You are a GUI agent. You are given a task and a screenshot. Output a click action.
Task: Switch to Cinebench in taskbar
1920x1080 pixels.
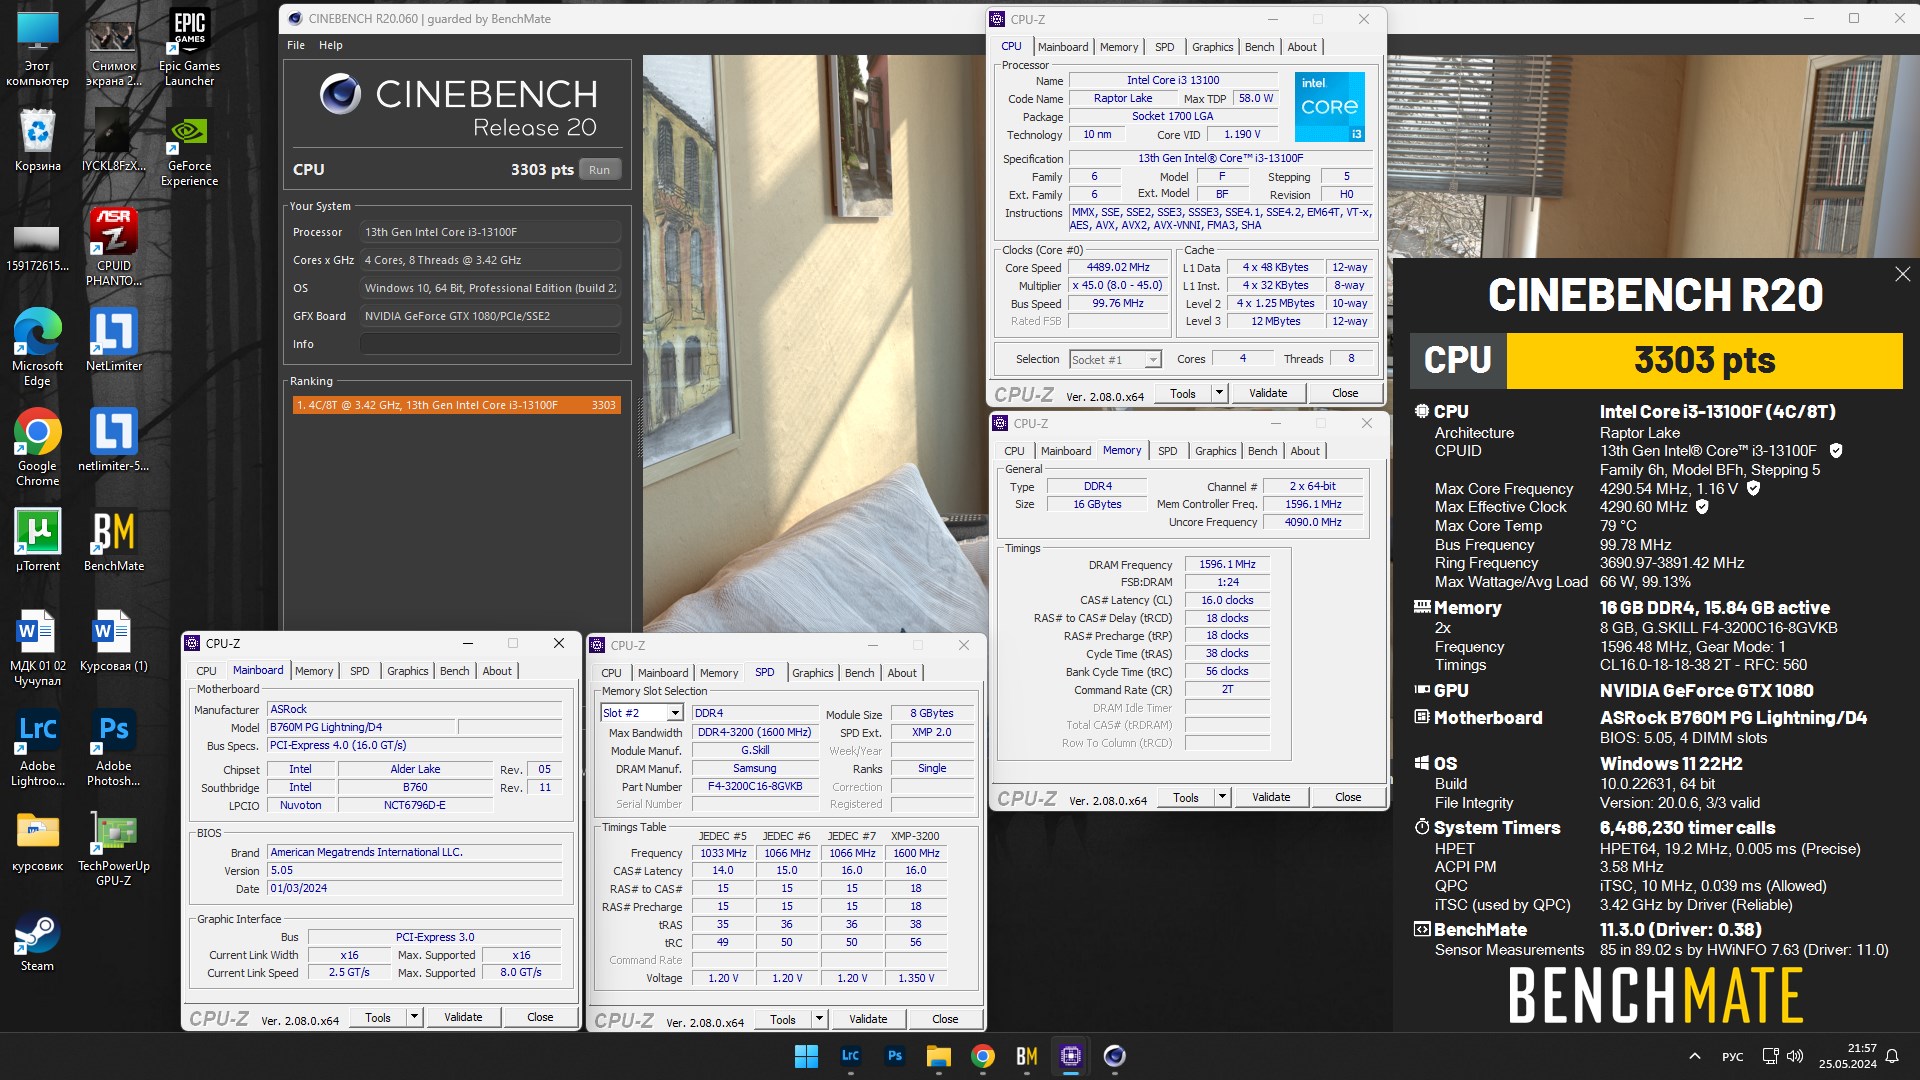click(x=1114, y=1056)
